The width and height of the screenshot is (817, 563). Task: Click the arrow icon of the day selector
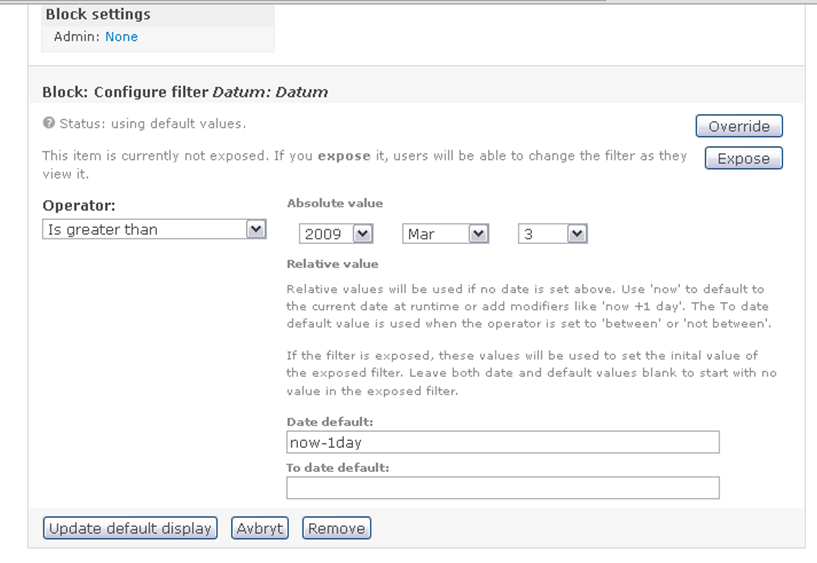point(577,234)
